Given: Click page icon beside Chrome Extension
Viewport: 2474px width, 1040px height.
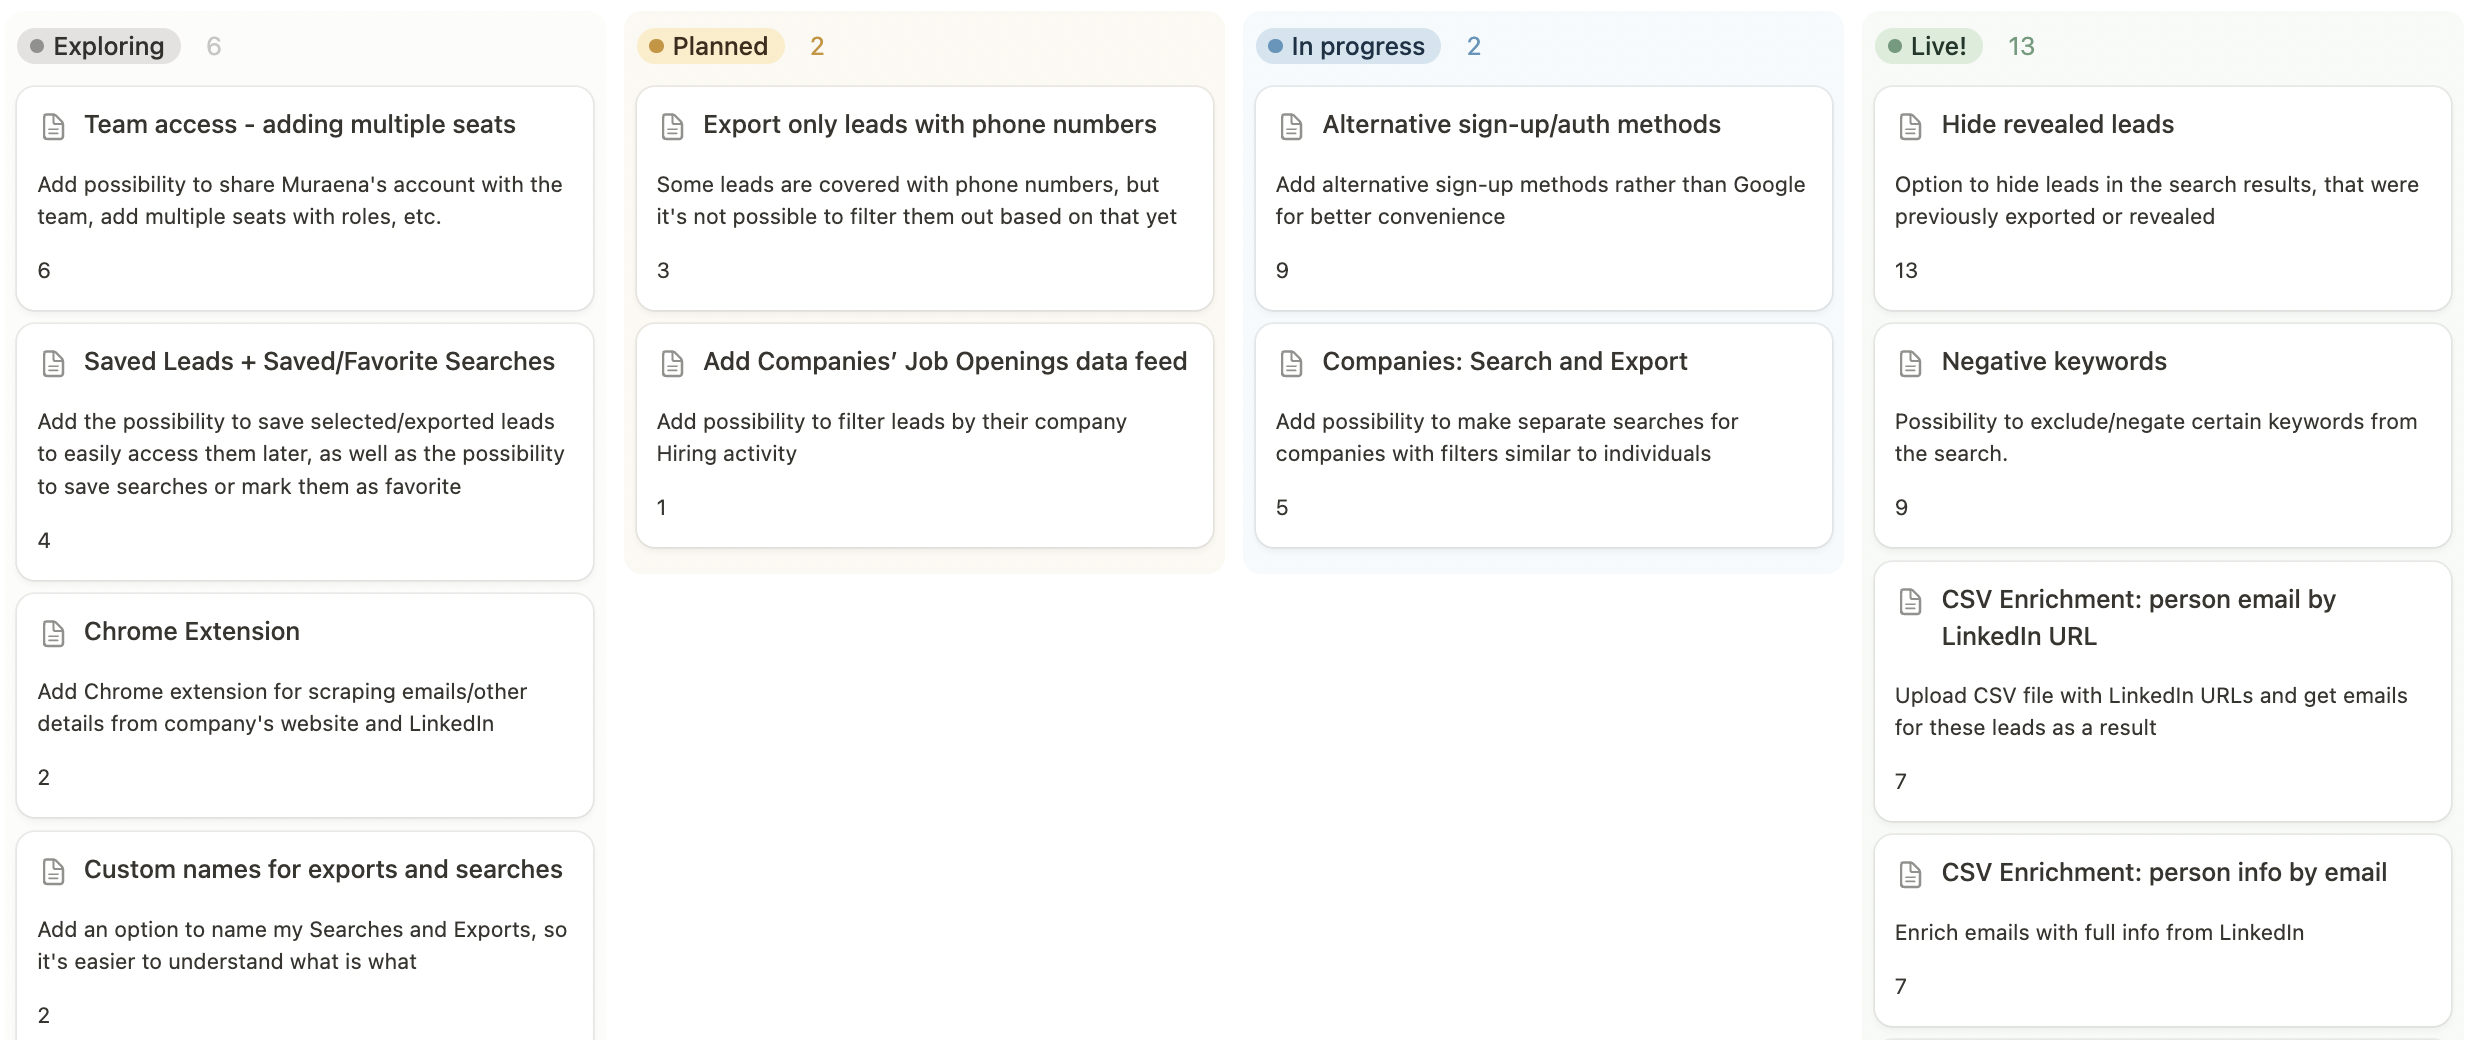Looking at the screenshot, I should (x=54, y=633).
